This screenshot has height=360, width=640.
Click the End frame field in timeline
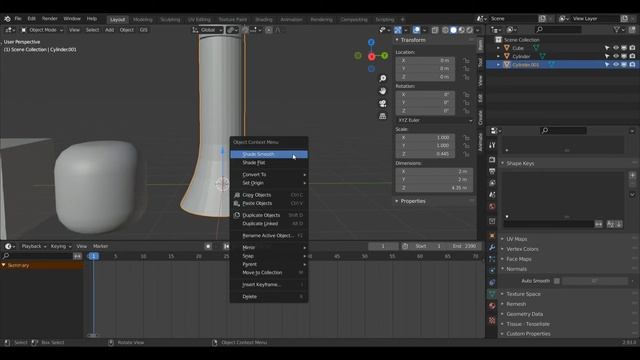point(465,246)
